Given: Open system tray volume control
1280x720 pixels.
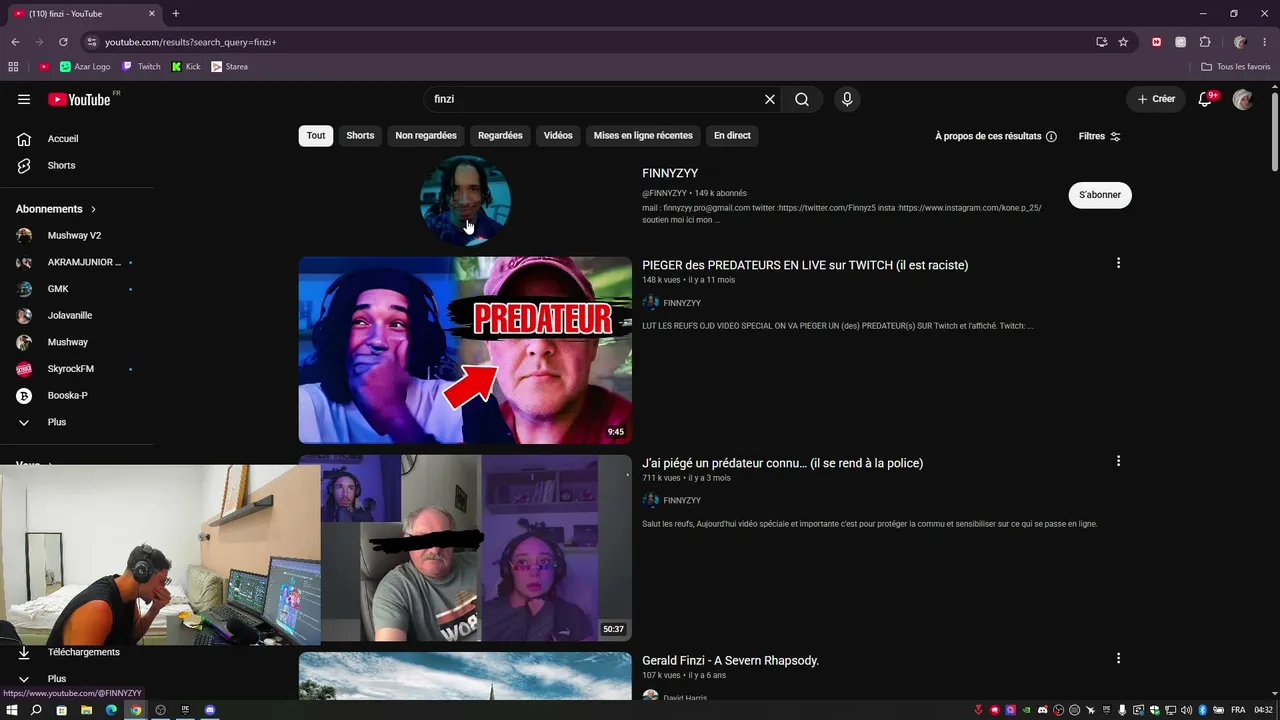Looking at the screenshot, I should point(1185,710).
